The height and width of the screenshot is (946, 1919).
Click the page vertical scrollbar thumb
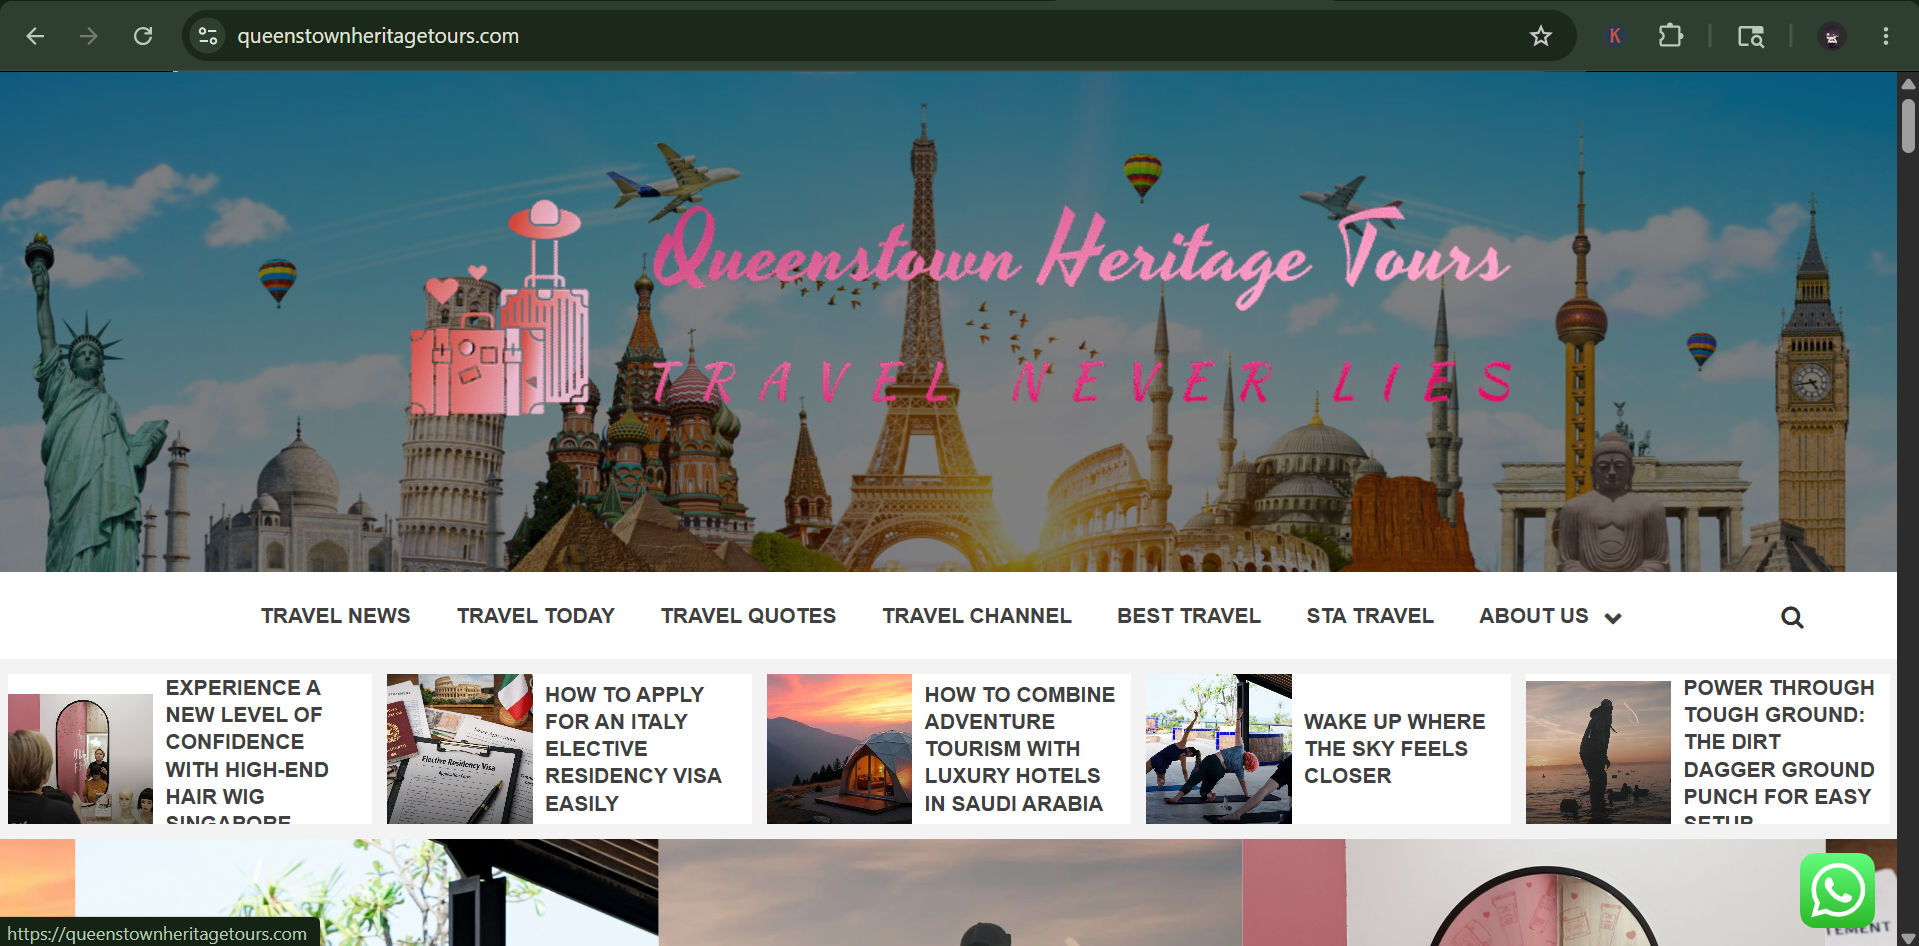point(1908,126)
